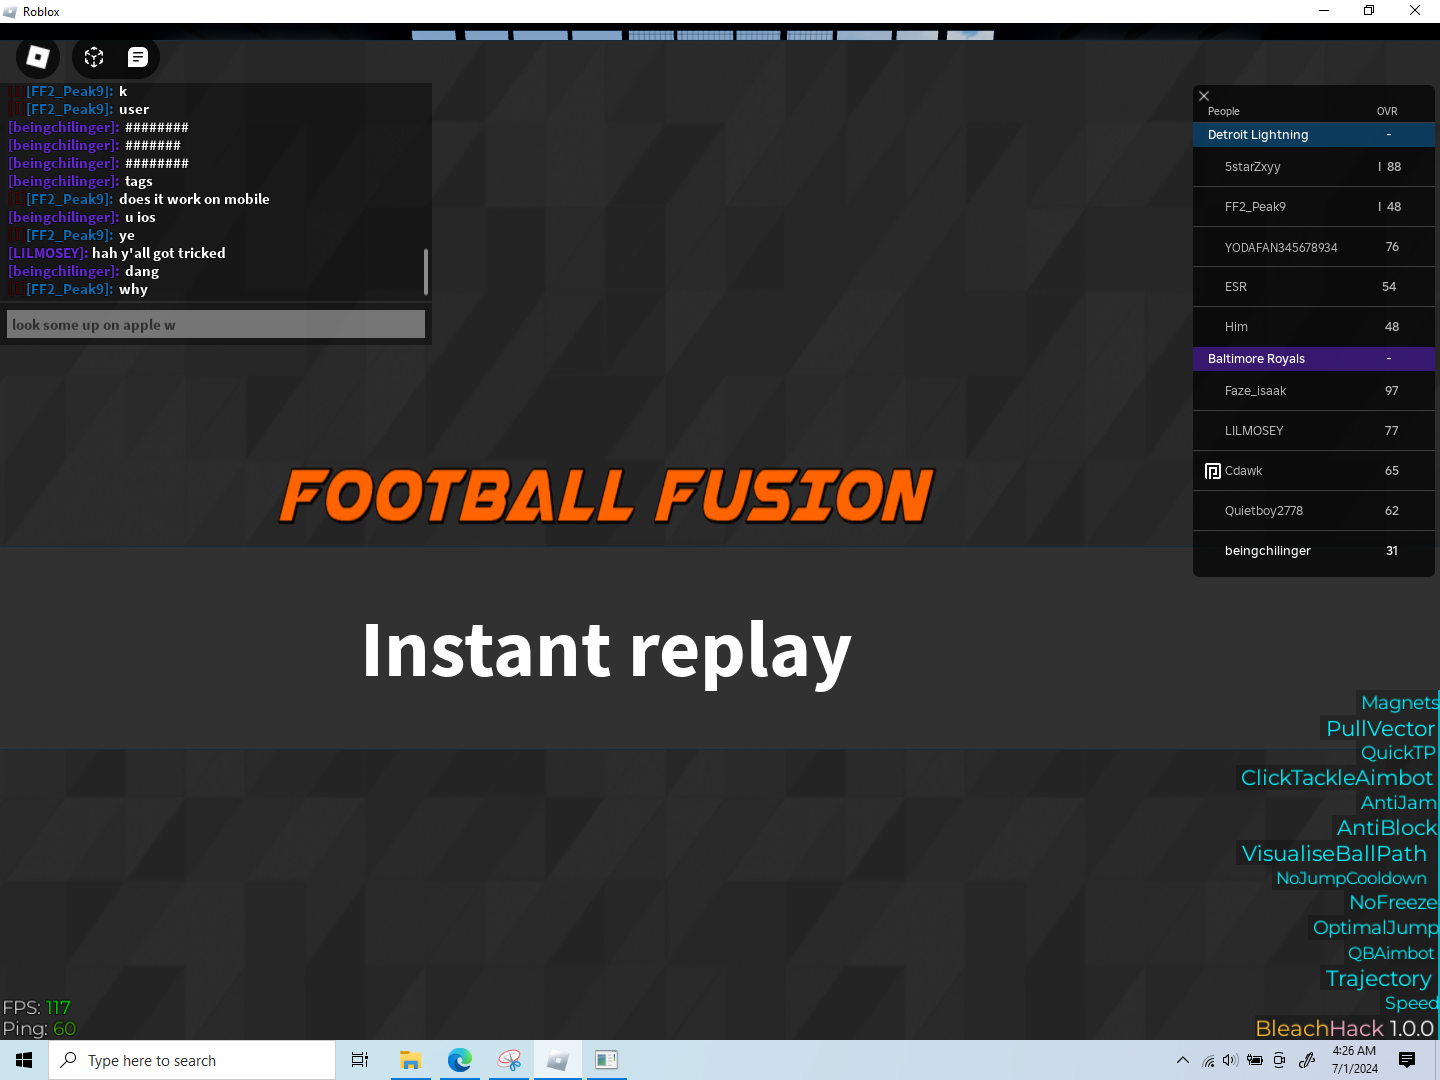Click the chat message "u ios"
The width and height of the screenshot is (1440, 1080).
click(x=140, y=217)
